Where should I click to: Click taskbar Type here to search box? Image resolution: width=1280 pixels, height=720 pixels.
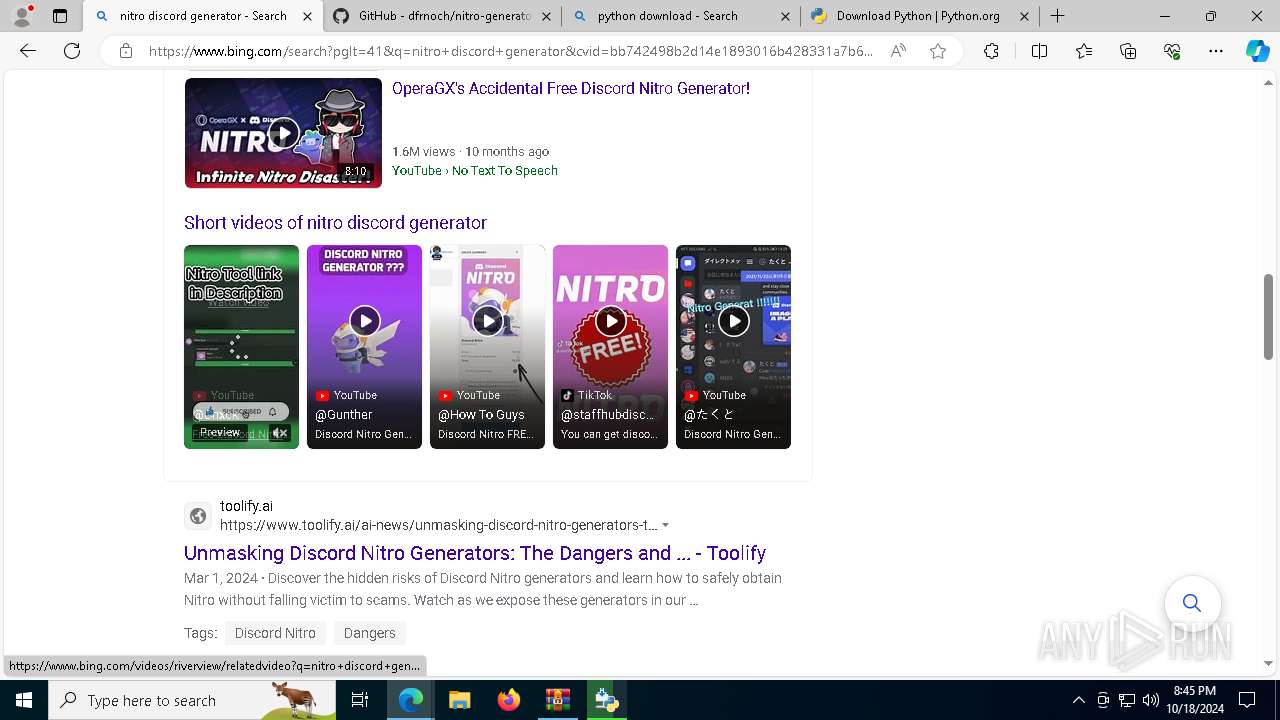[x=192, y=700]
